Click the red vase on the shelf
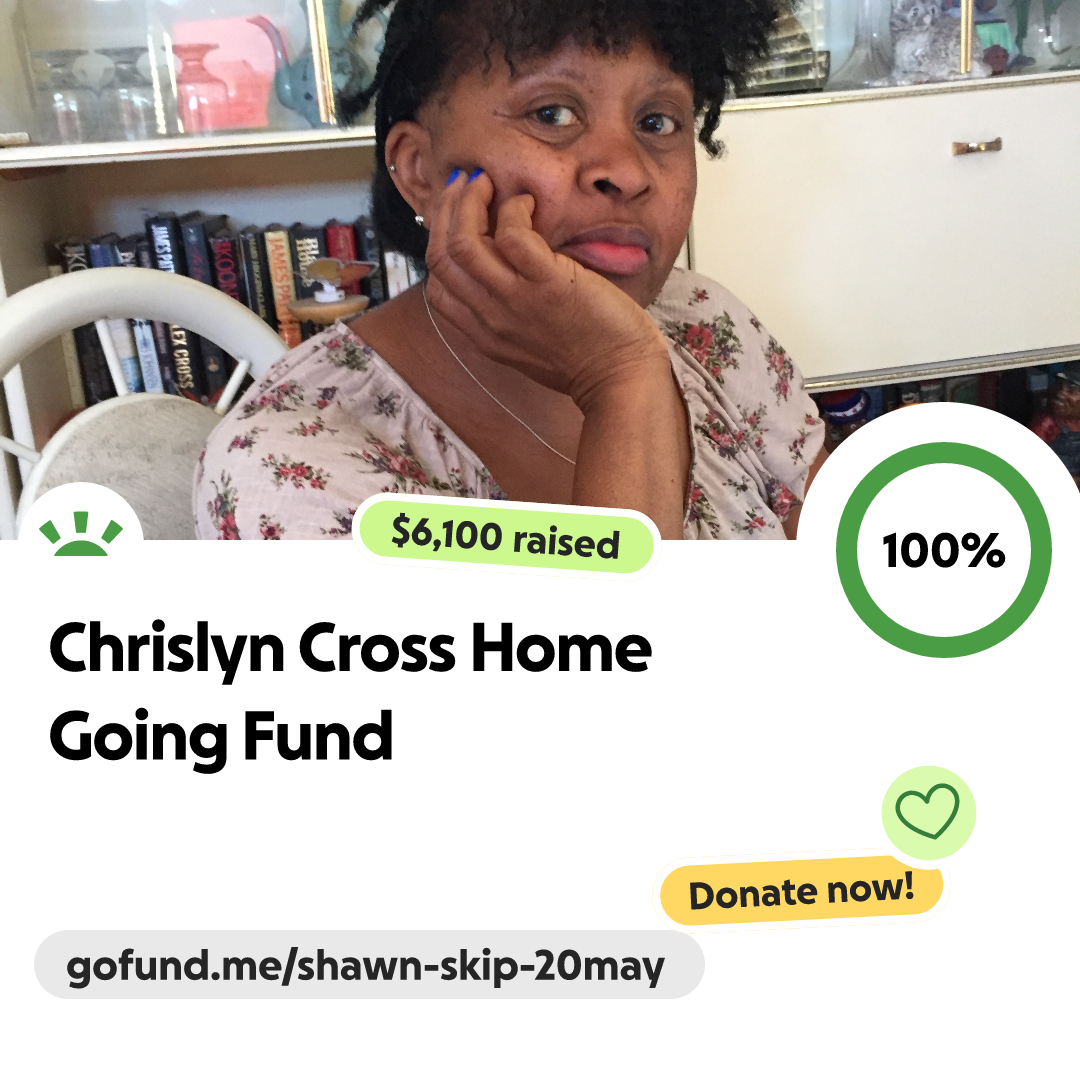Viewport: 1080px width, 1080px height. click(199, 87)
